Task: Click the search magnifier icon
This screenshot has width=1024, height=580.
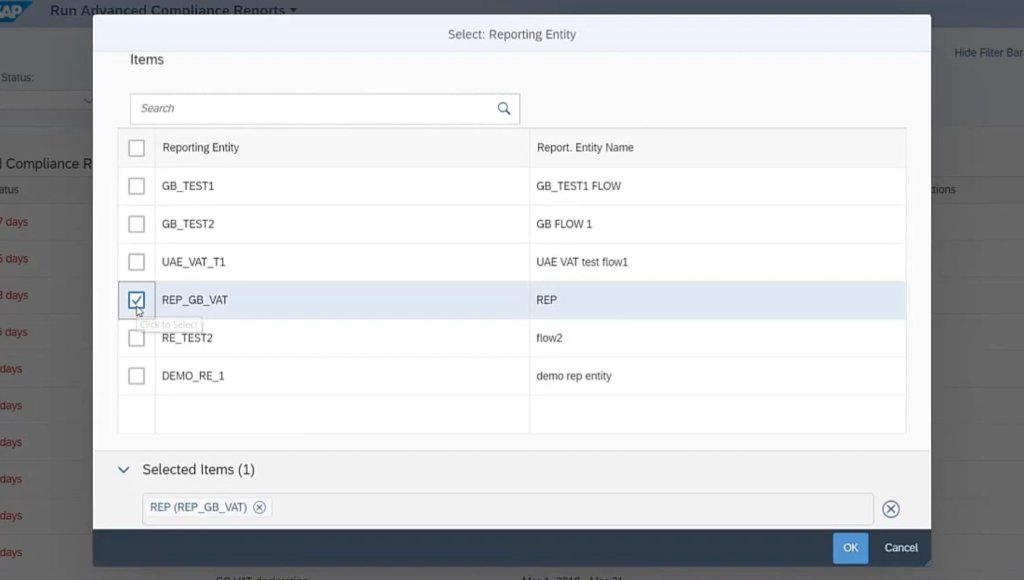Action: coord(504,109)
